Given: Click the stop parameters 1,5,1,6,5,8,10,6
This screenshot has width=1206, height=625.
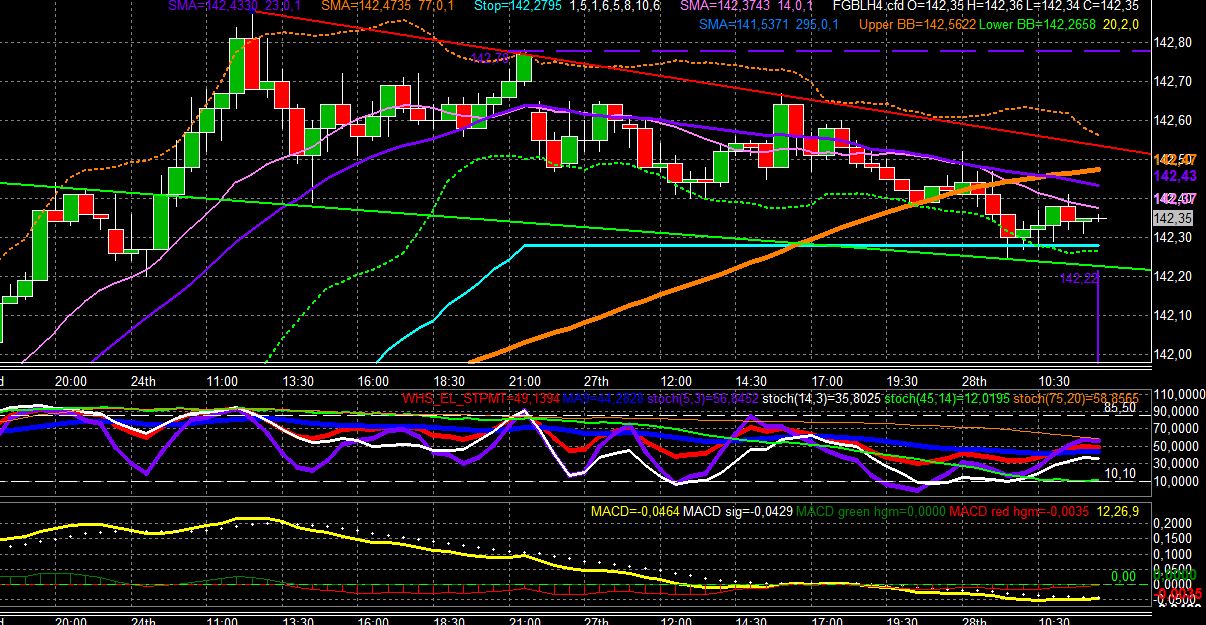Looking at the screenshot, I should (614, 6).
